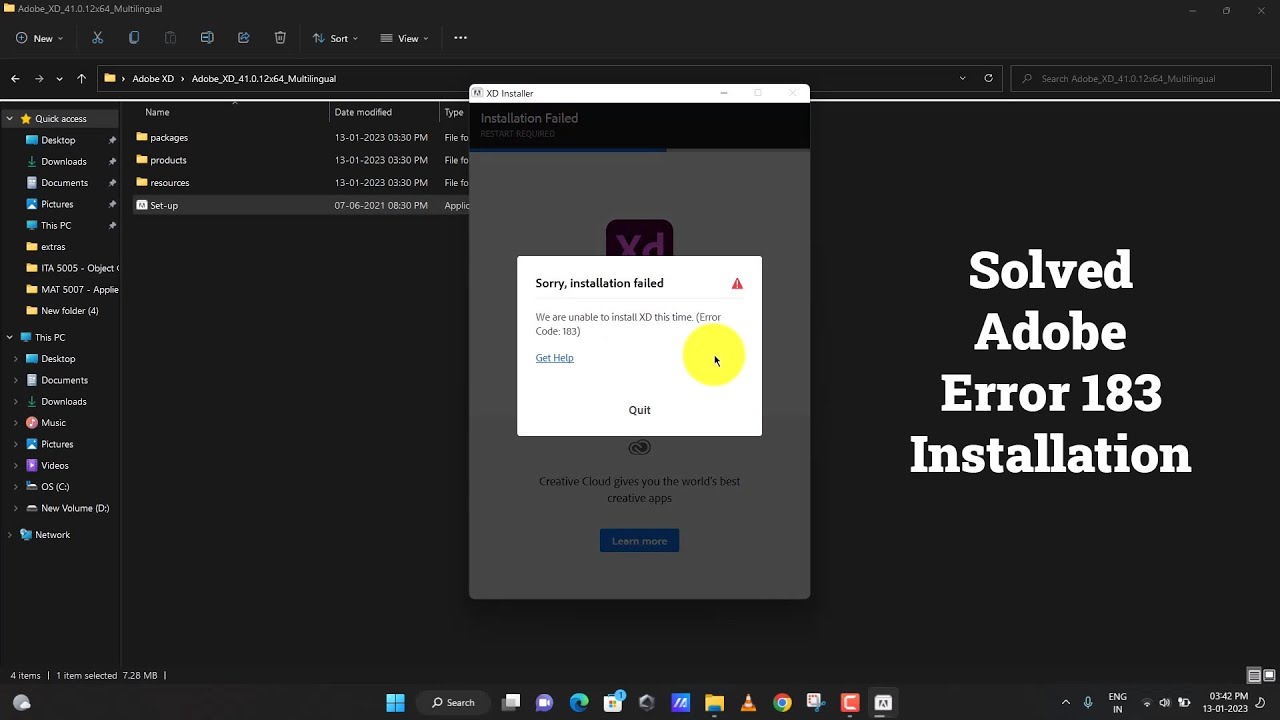The width and height of the screenshot is (1280, 720).
Task: Open Task View from taskbar
Action: pos(511,703)
